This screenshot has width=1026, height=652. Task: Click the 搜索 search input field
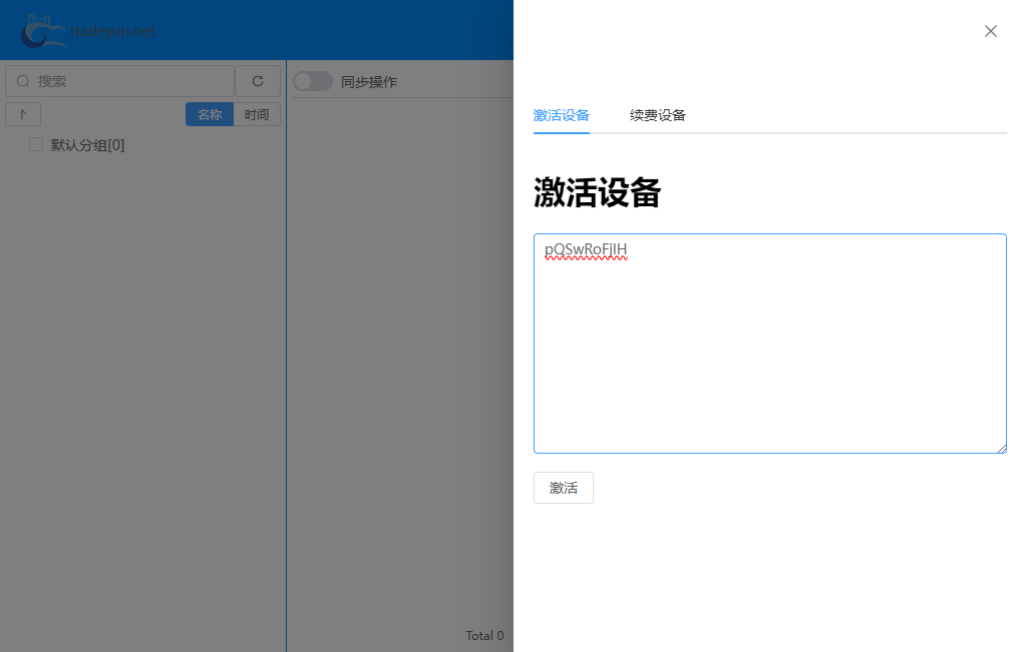(x=120, y=81)
